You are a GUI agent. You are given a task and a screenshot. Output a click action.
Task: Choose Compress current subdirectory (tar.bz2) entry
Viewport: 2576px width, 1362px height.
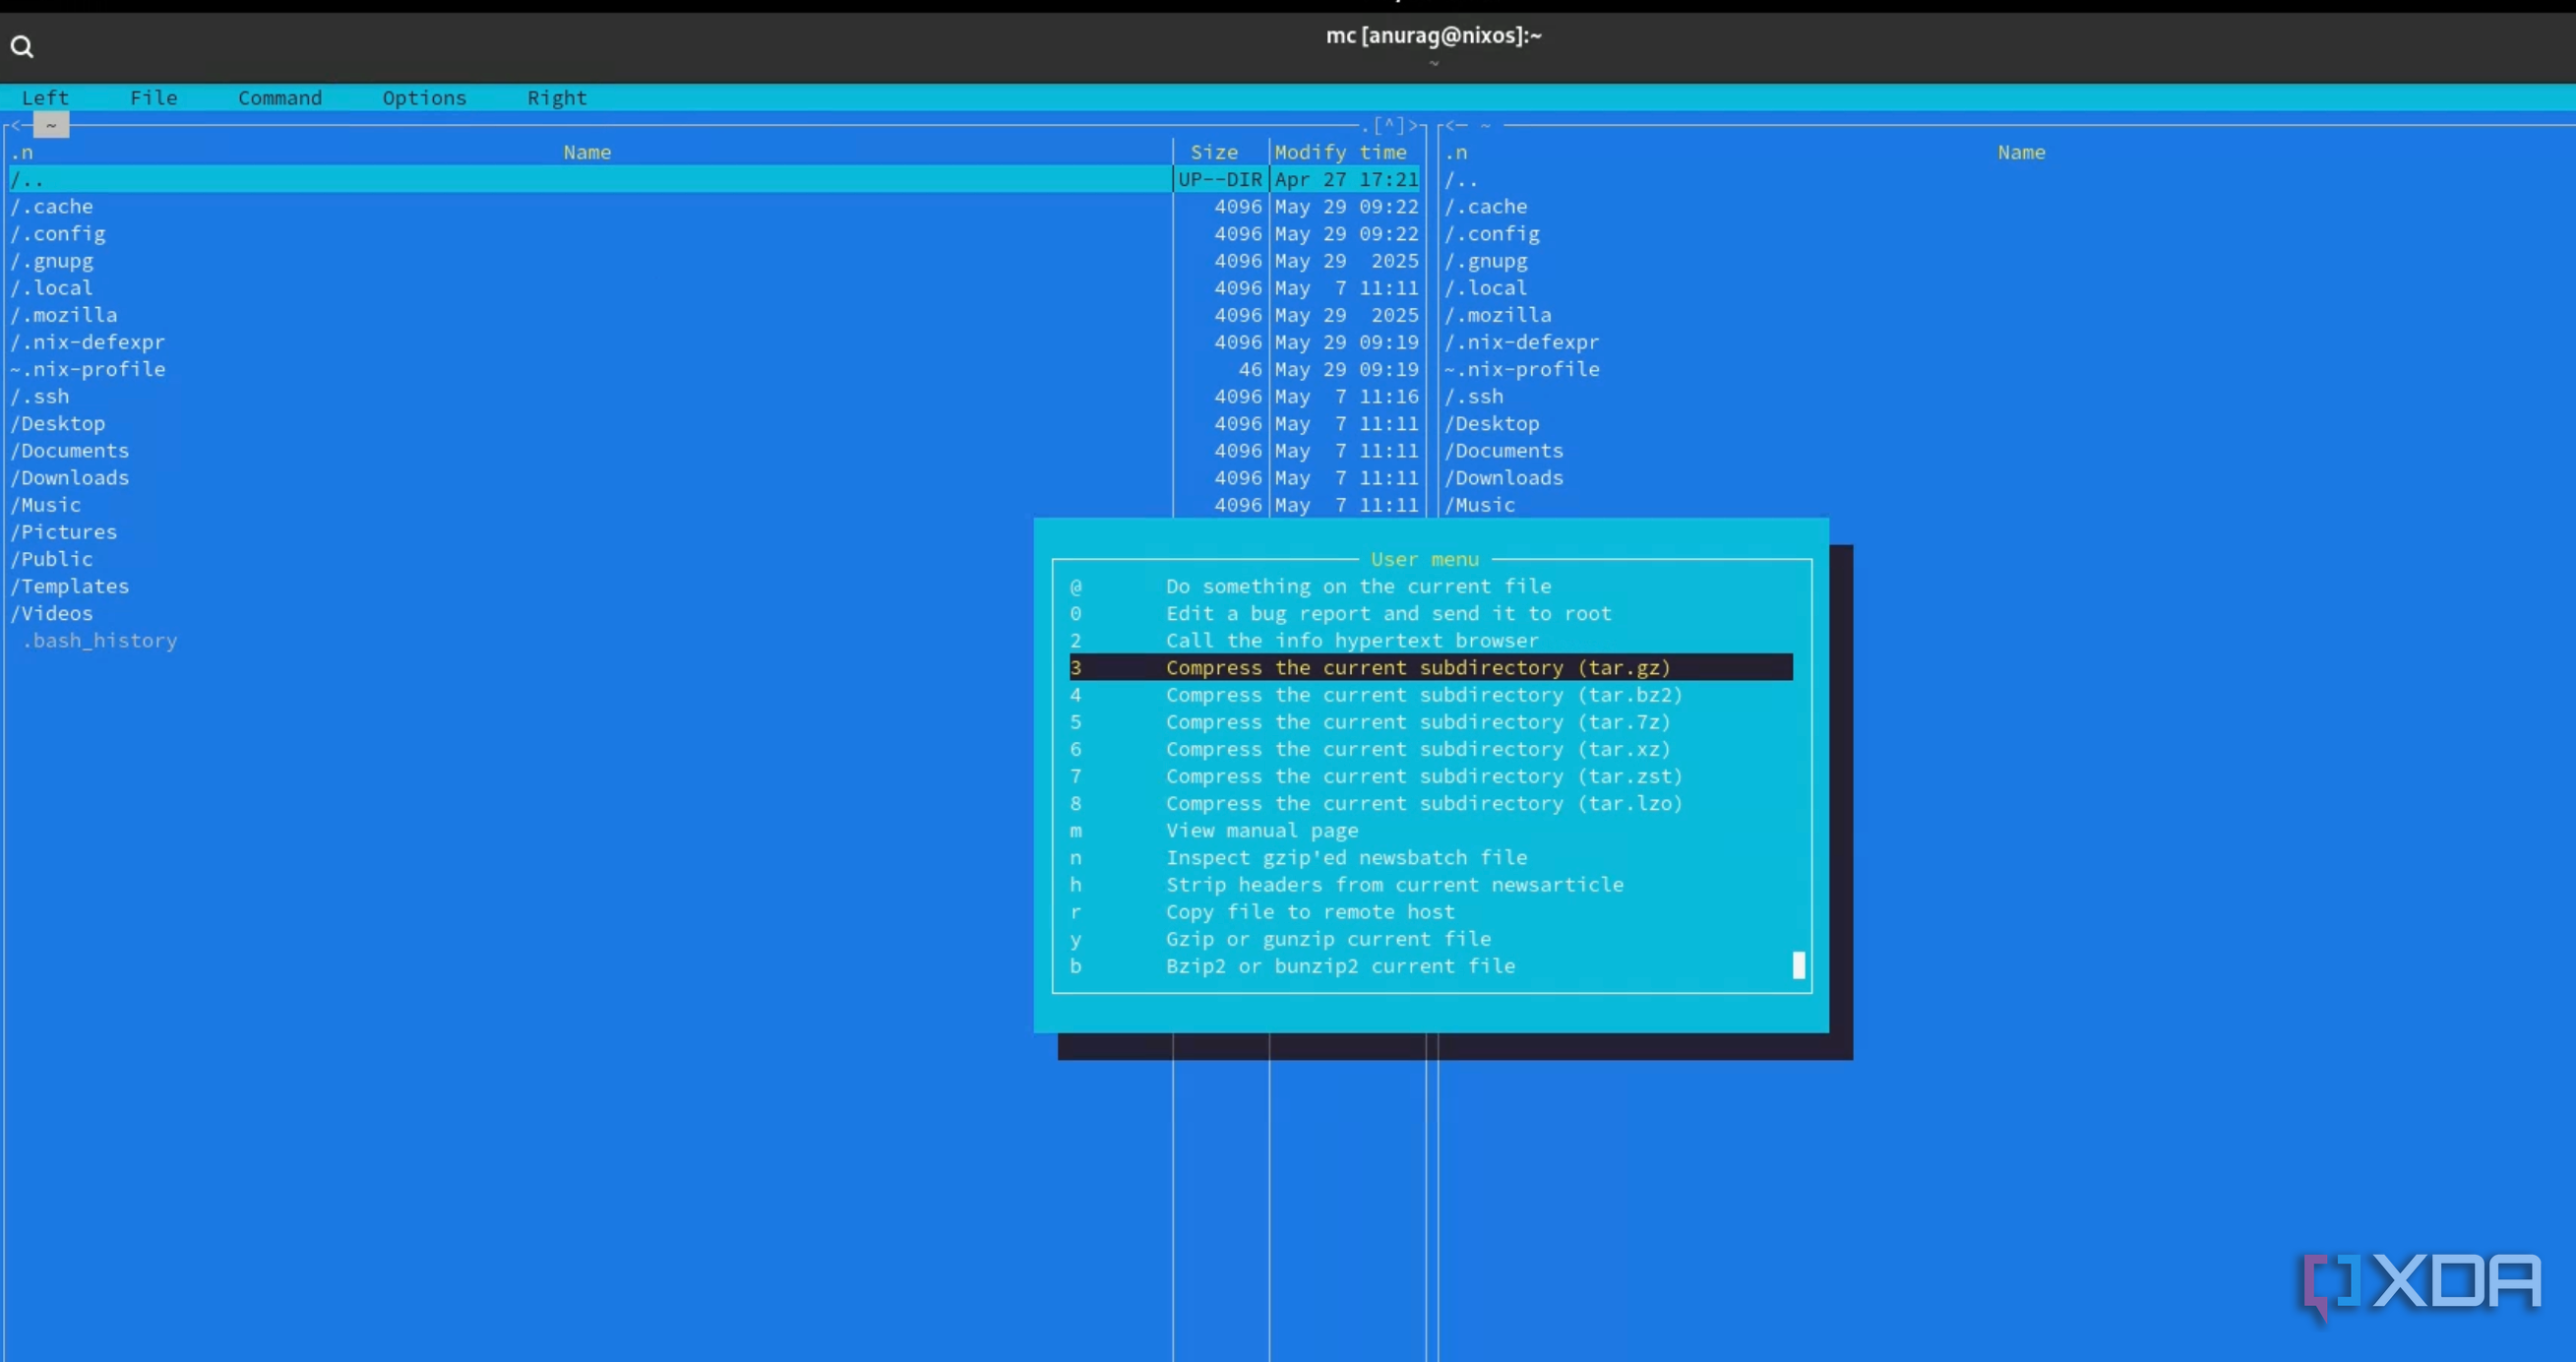(1431, 694)
